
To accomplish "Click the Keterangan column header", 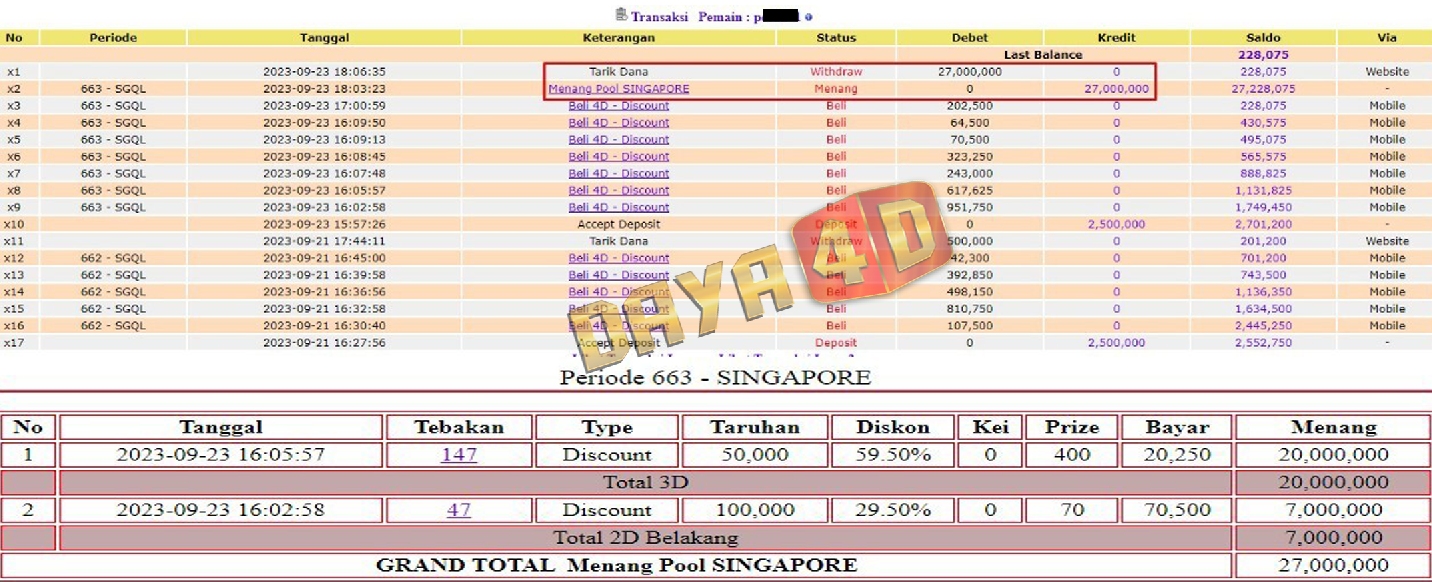I will tap(618, 38).
